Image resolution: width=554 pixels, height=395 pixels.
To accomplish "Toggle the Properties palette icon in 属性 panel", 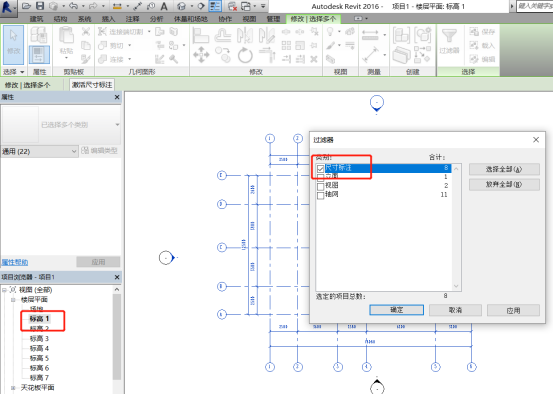I will [39, 55].
